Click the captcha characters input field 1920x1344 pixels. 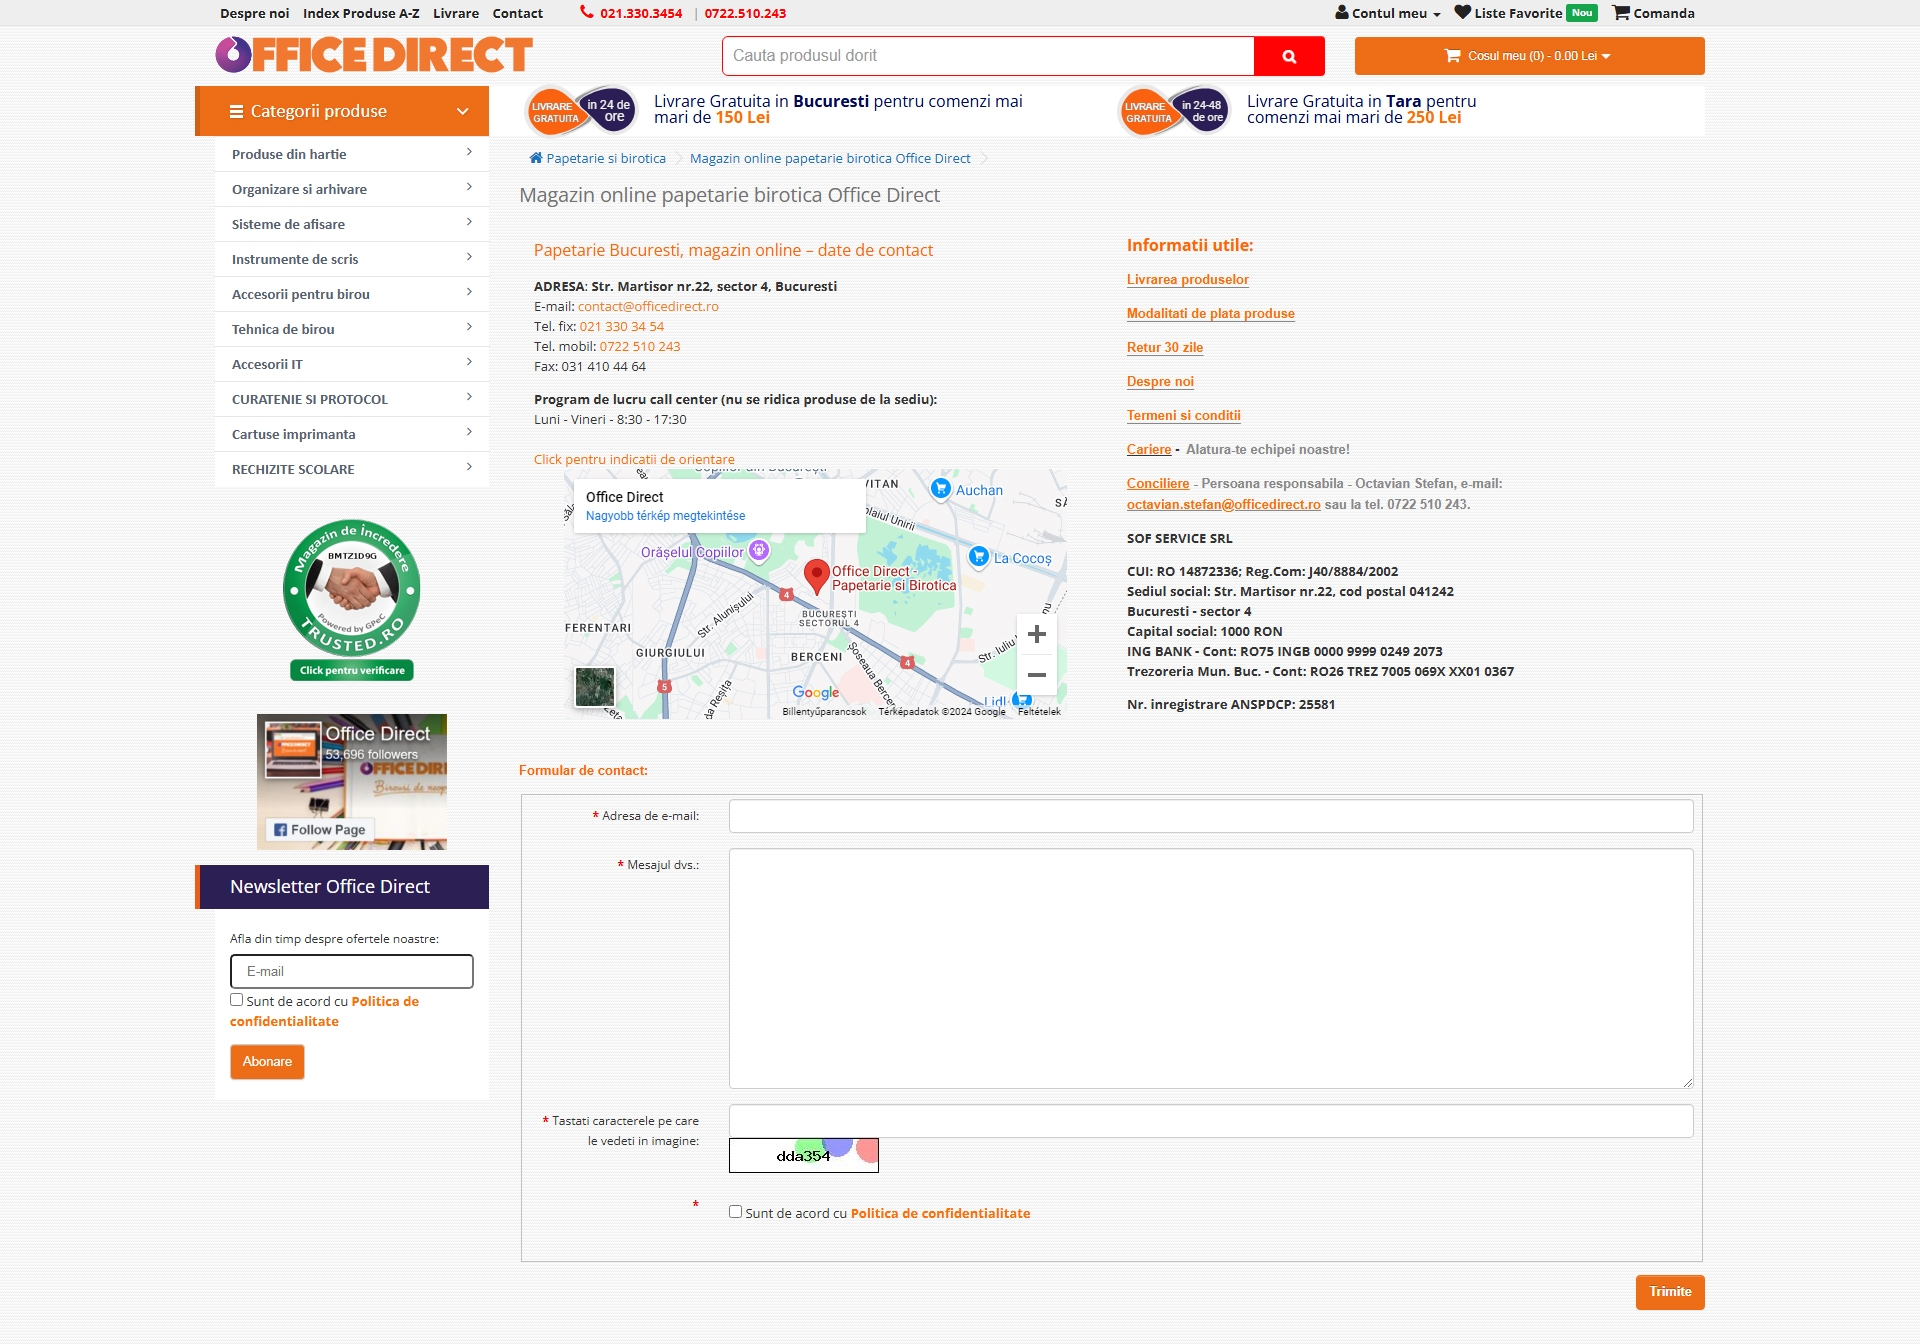[1210, 1121]
